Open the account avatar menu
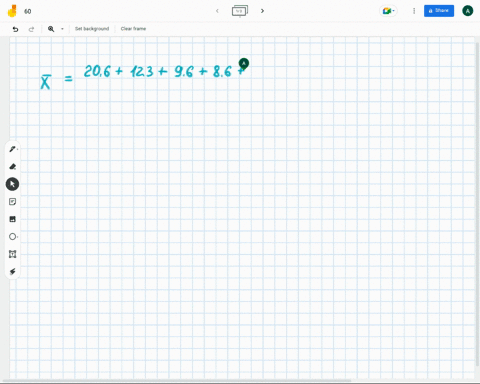 (x=468, y=11)
